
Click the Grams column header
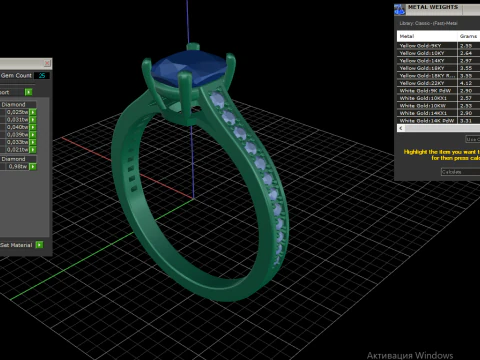(x=468, y=36)
